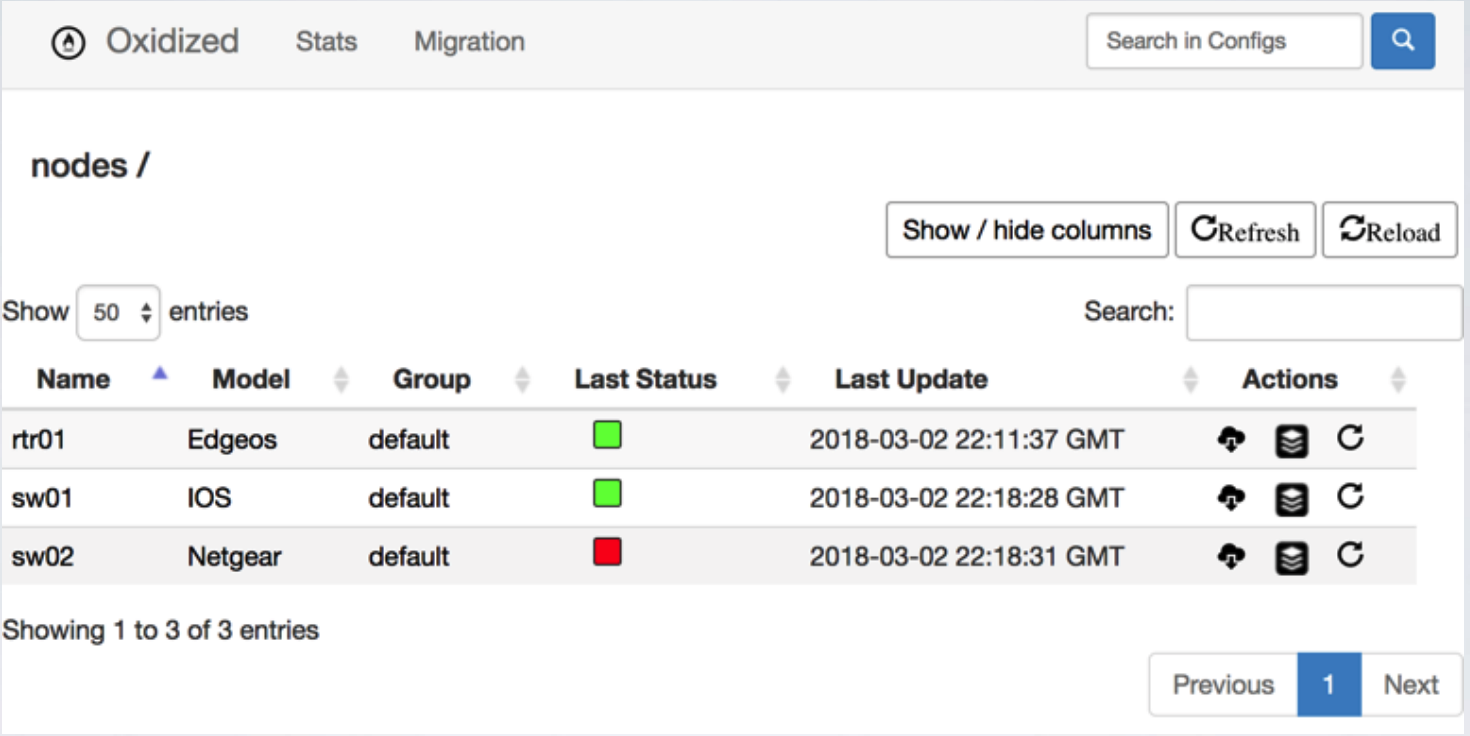
Task: Click the Show / hide columns button
Action: (x=1027, y=230)
